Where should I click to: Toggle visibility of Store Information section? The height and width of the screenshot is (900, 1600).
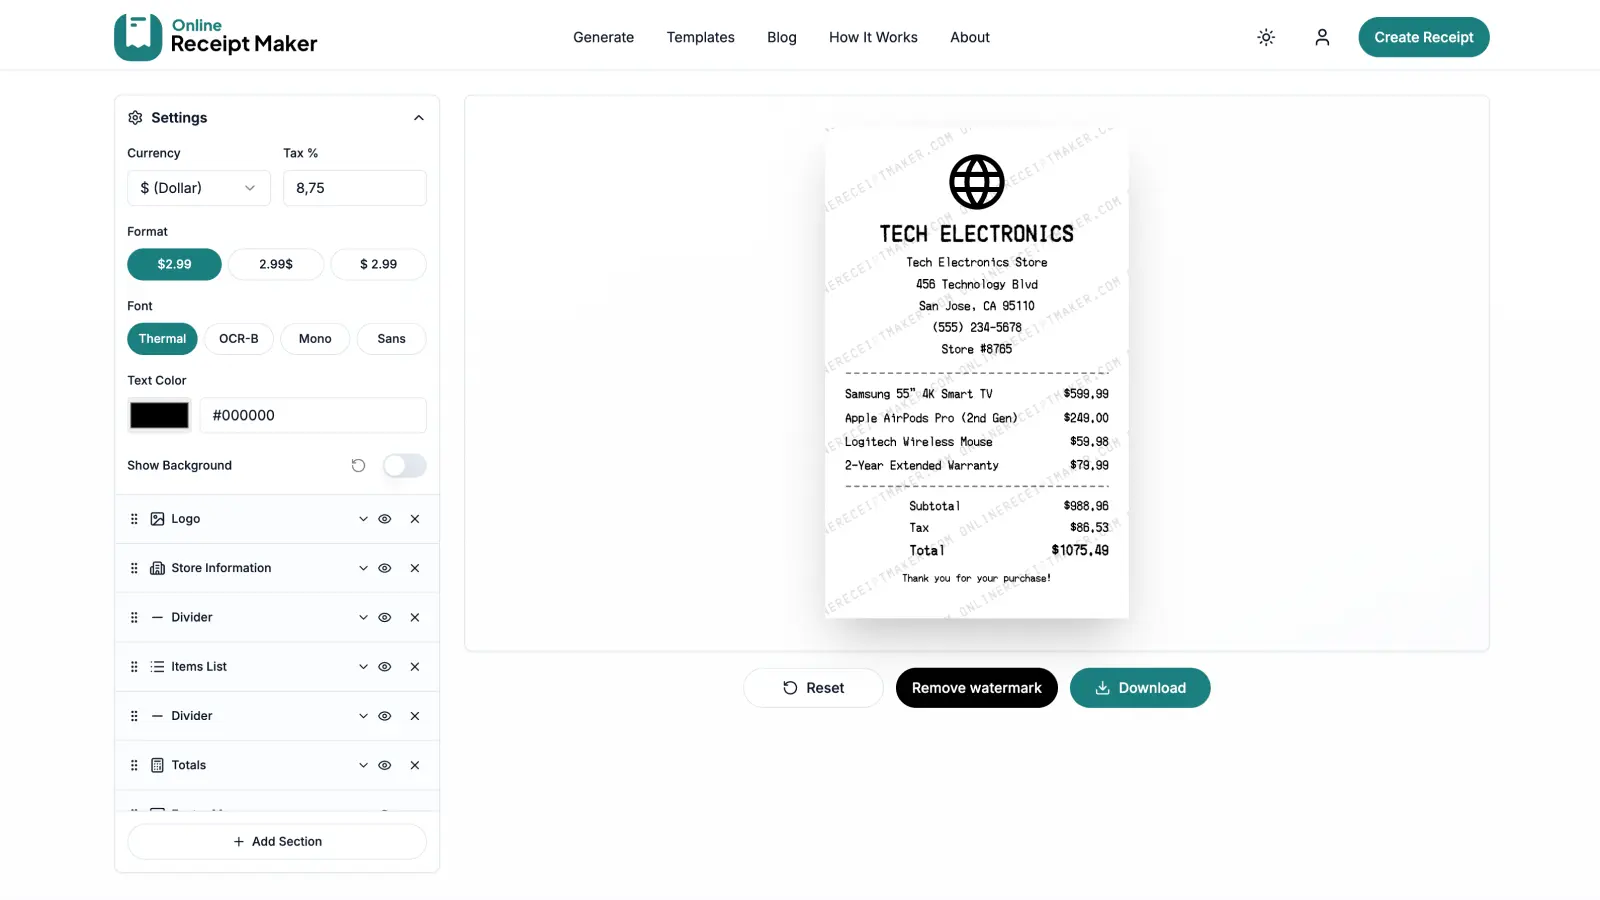tap(384, 568)
